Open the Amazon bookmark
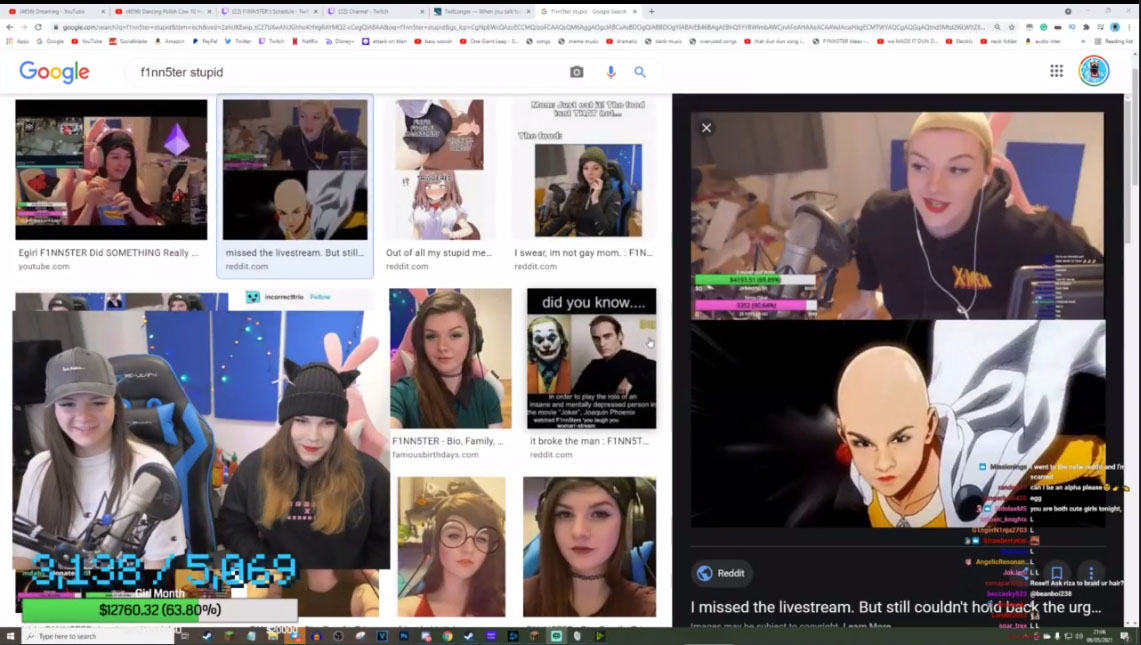This screenshot has width=1141, height=645. pos(170,41)
